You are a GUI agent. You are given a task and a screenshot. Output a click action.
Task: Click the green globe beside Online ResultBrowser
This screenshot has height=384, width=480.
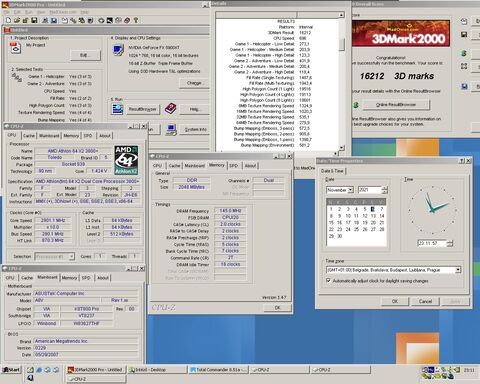coord(356,105)
